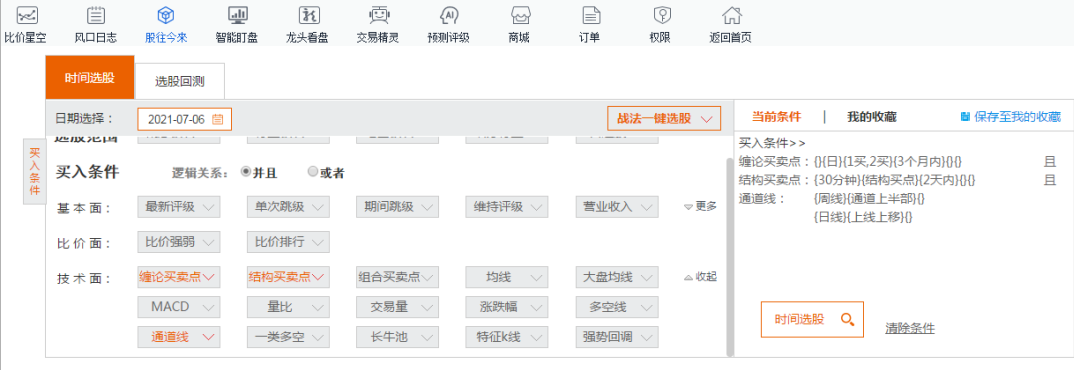Screen dimensions: 1074x370
Task: Click the 买入条件 side tab
Action: click(35, 171)
